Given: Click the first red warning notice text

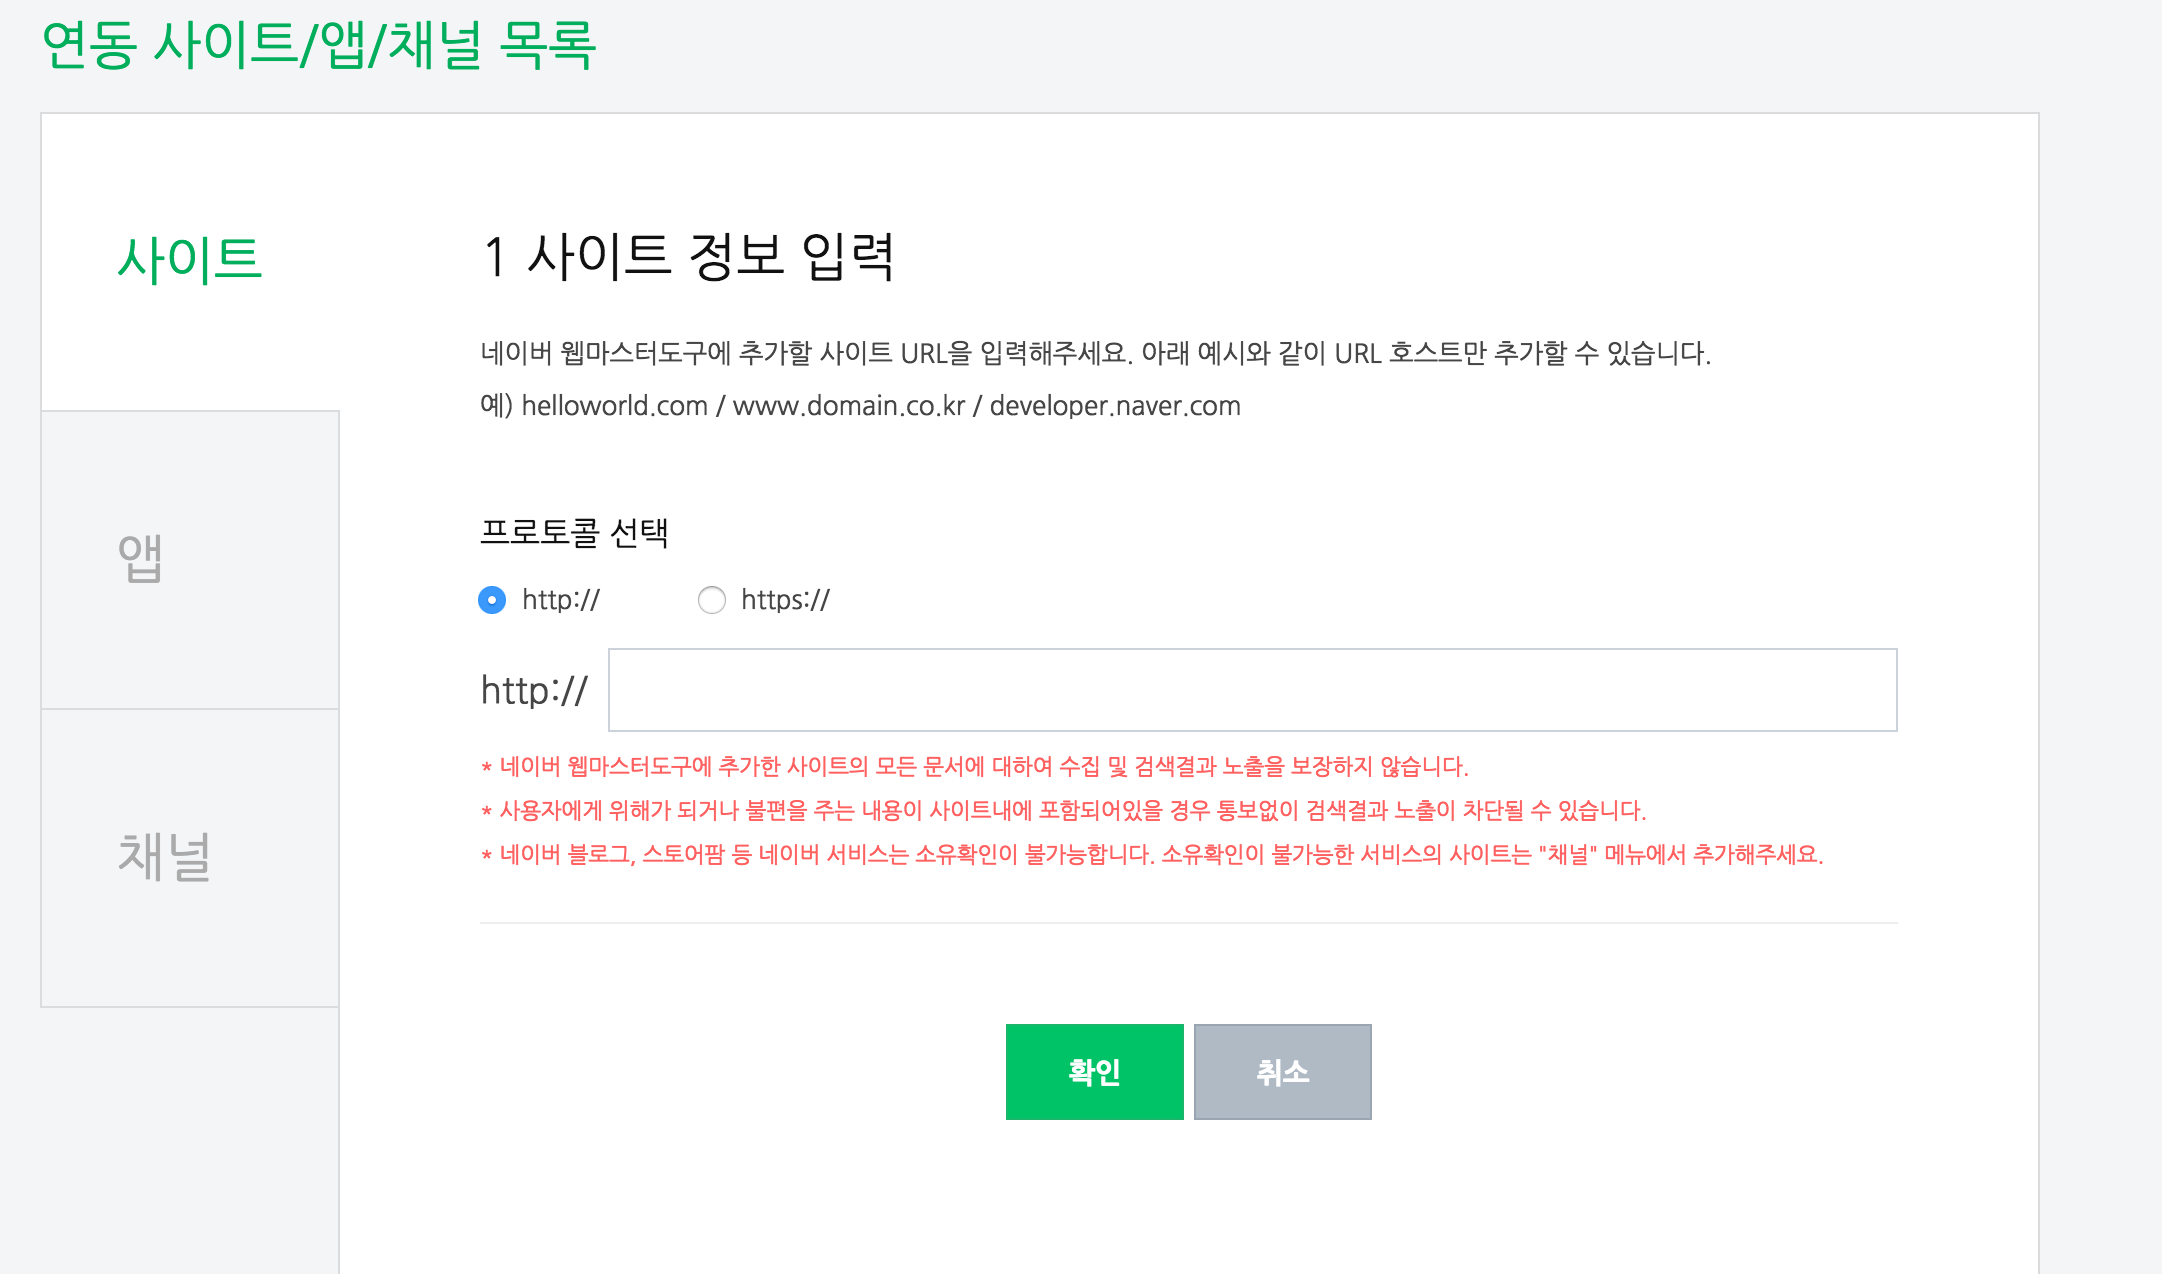Looking at the screenshot, I should 975,765.
